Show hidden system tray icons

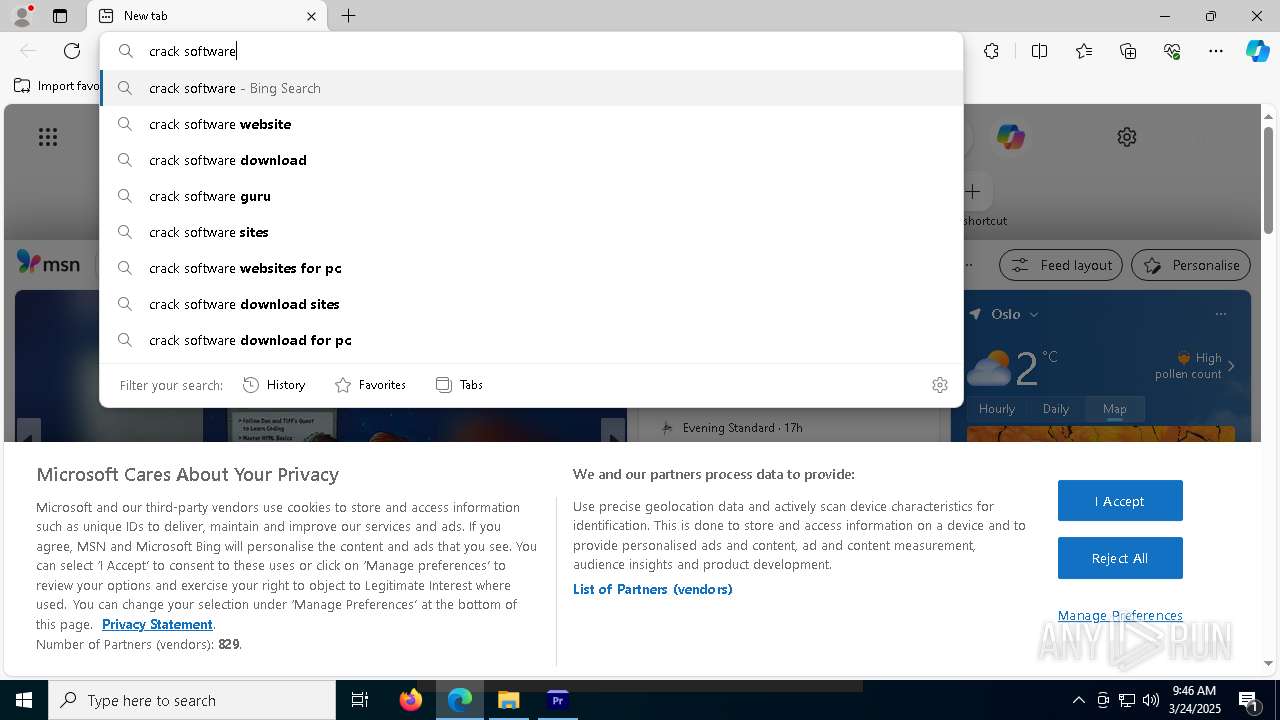coord(1078,700)
